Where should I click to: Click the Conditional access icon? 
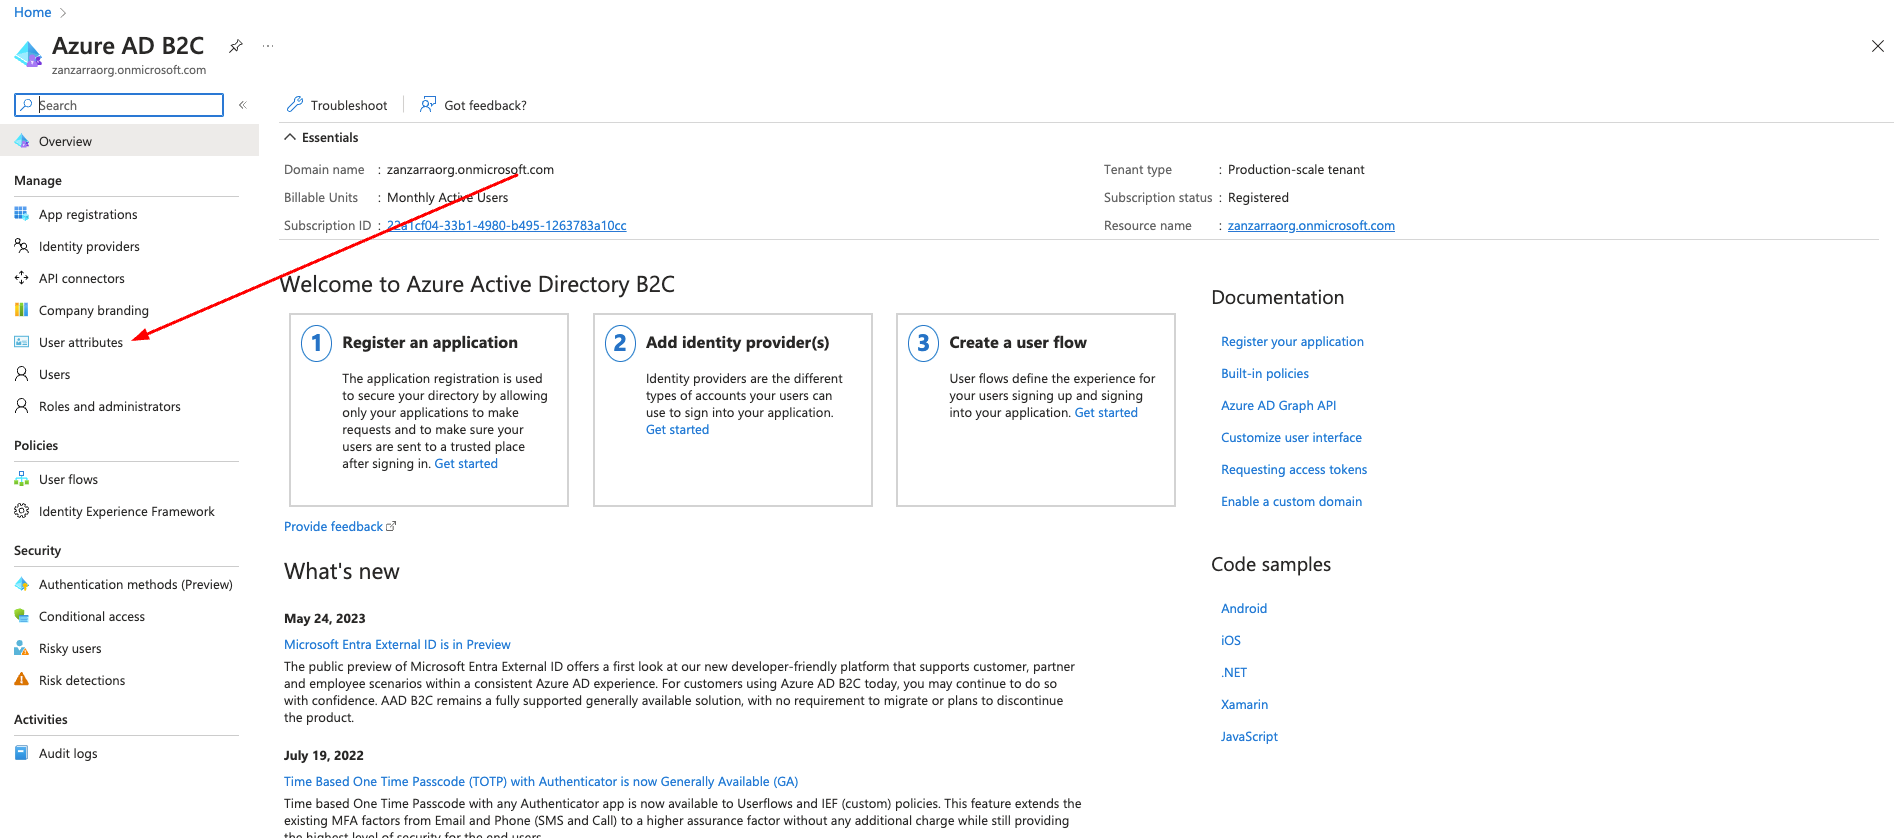pyautogui.click(x=22, y=616)
